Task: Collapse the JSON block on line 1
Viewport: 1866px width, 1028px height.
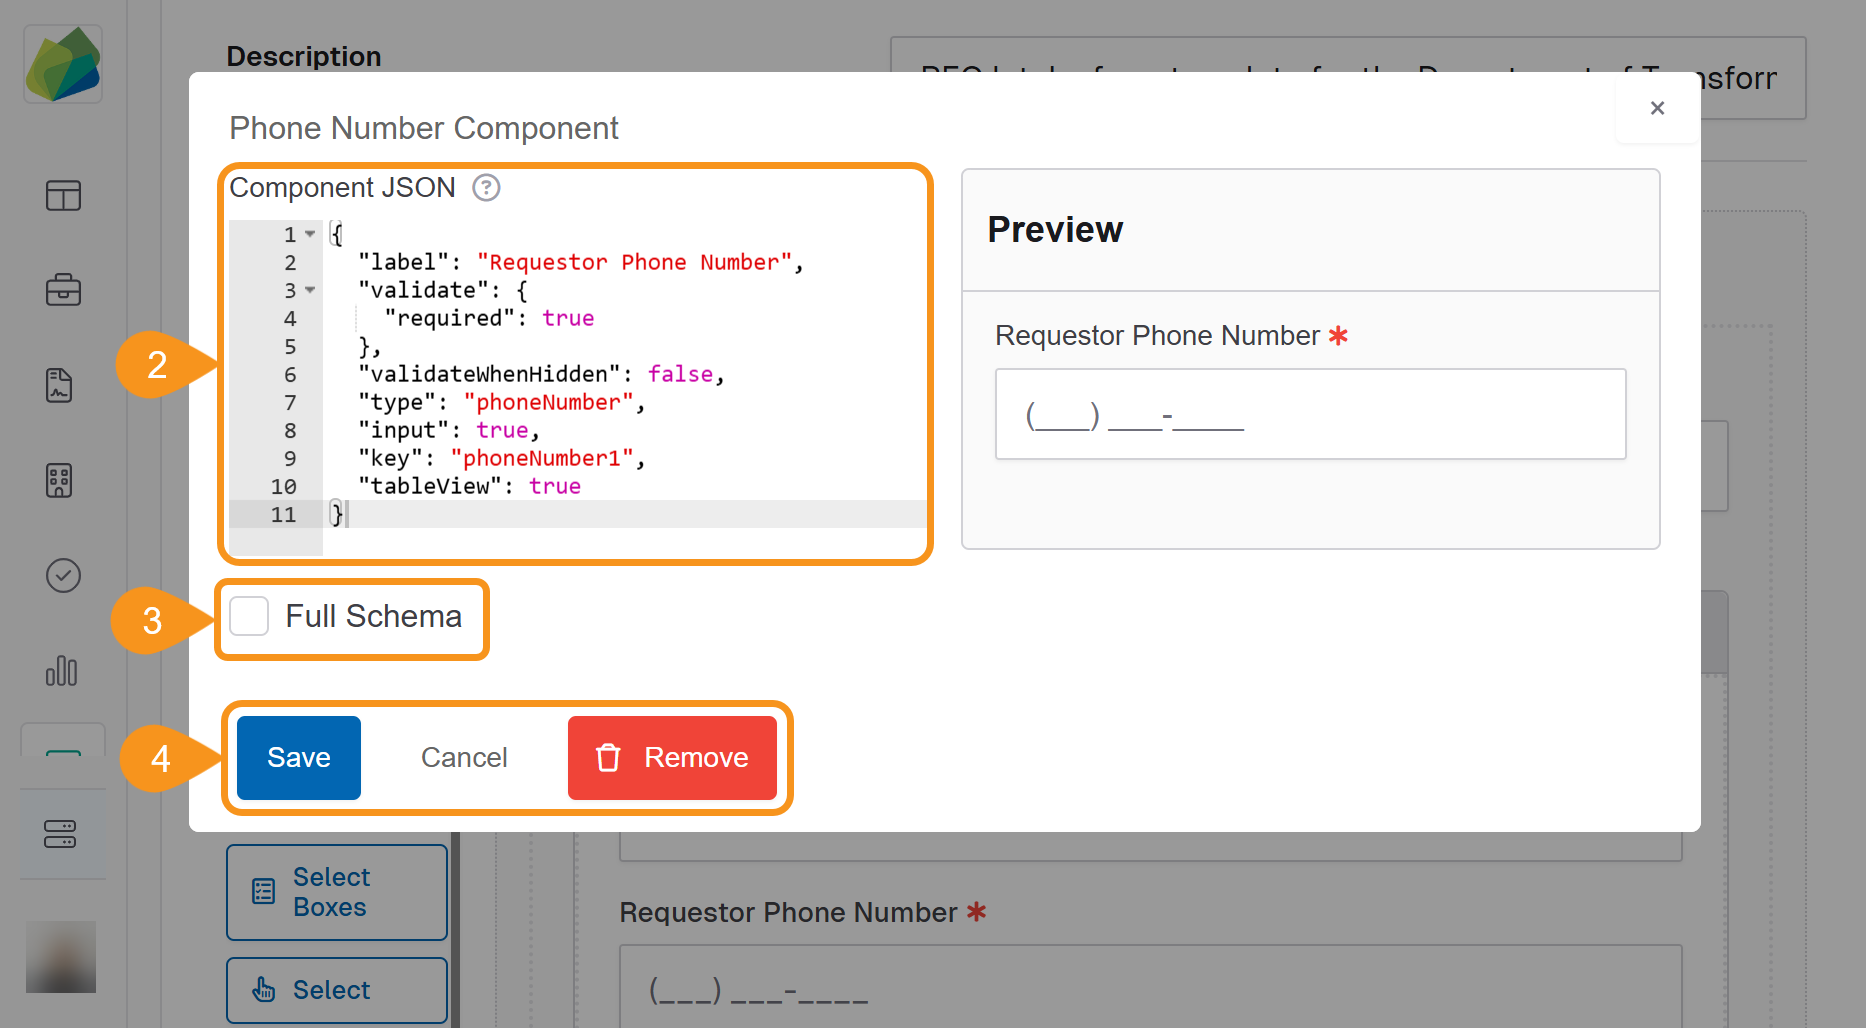Action: pos(309,233)
